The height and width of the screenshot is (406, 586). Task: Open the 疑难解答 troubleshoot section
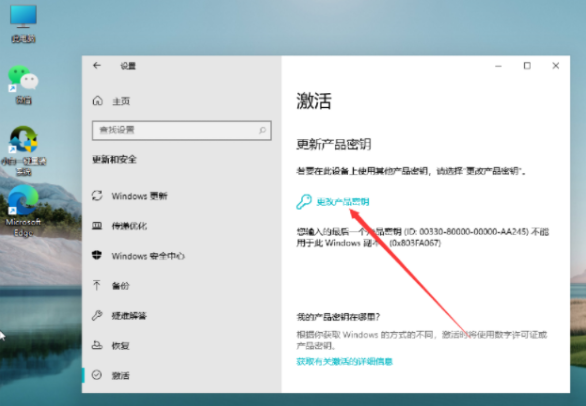click(129, 316)
